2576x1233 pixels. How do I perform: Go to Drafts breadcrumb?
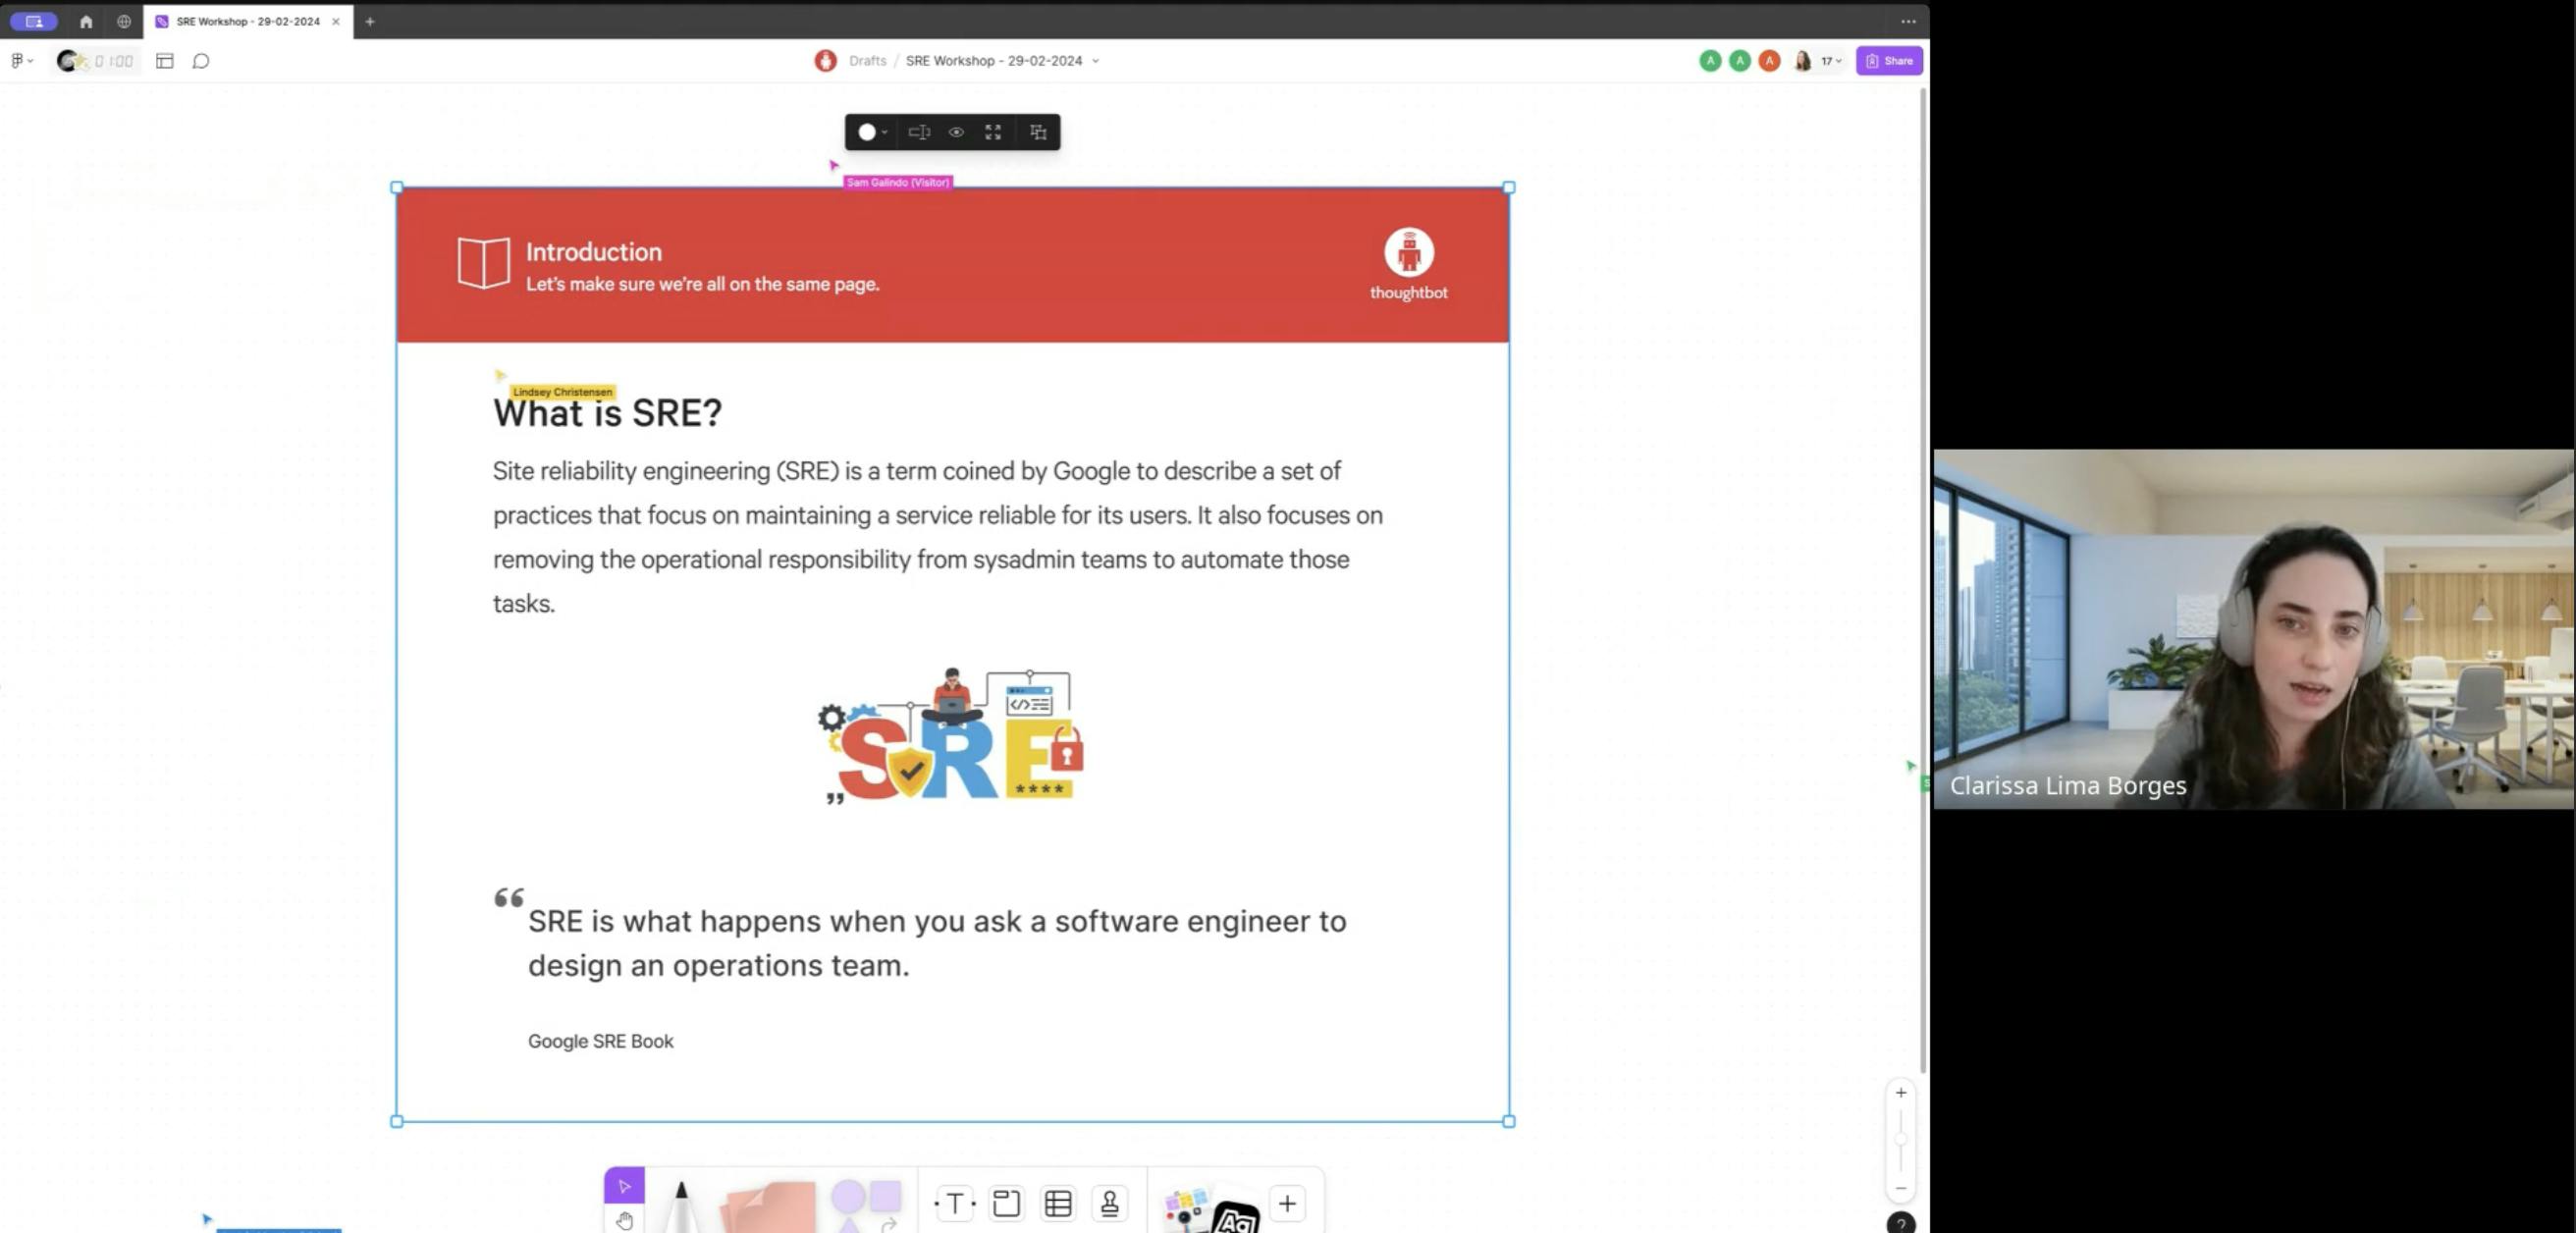click(x=867, y=61)
